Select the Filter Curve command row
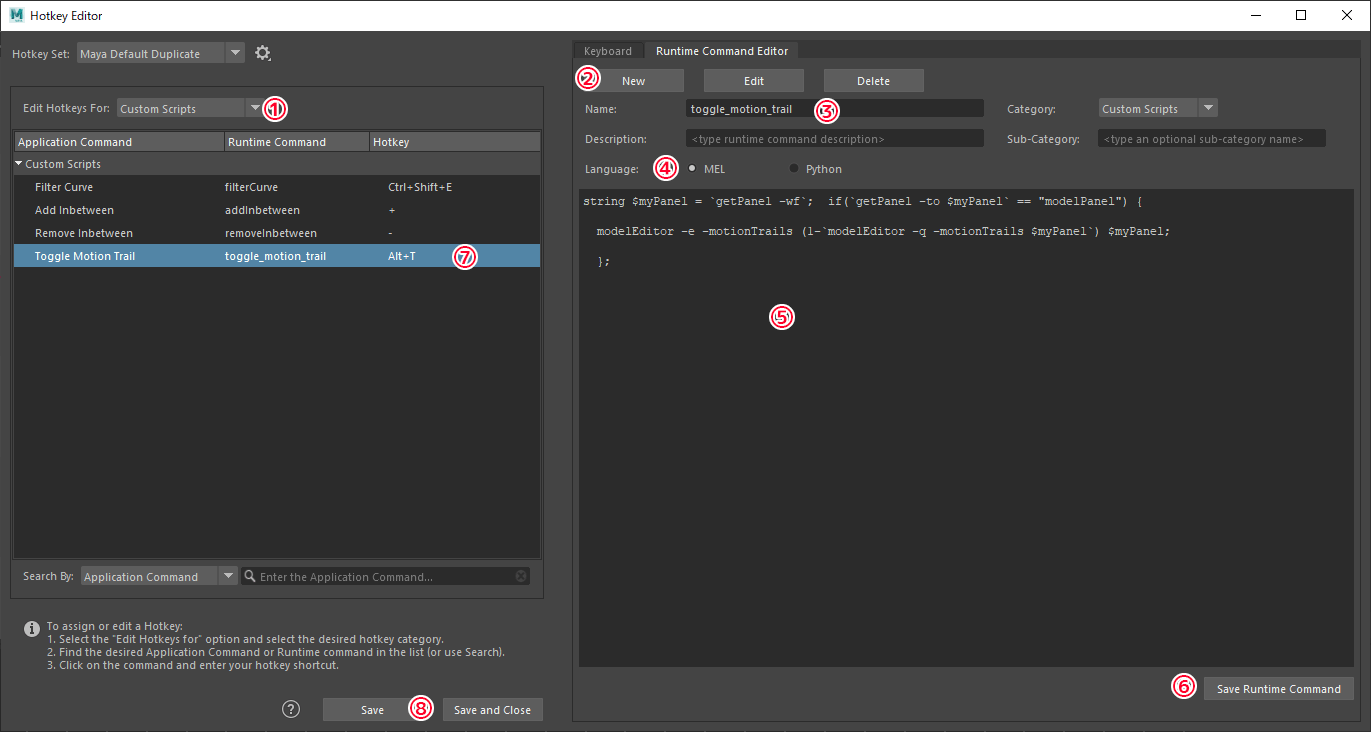The width and height of the screenshot is (1371, 732). (x=64, y=187)
